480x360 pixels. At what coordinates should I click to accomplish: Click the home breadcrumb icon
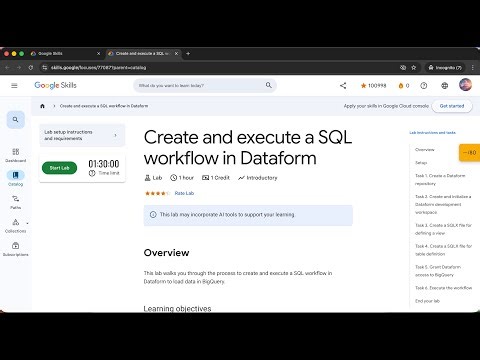pos(42,106)
